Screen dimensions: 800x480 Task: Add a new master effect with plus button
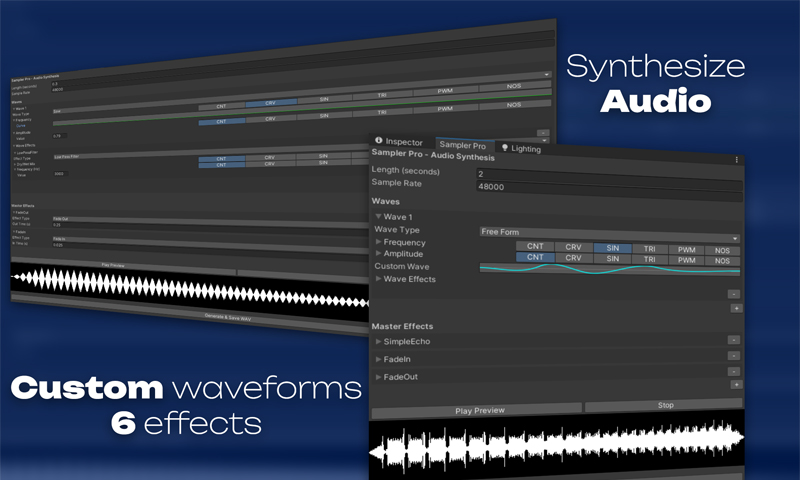tap(736, 384)
